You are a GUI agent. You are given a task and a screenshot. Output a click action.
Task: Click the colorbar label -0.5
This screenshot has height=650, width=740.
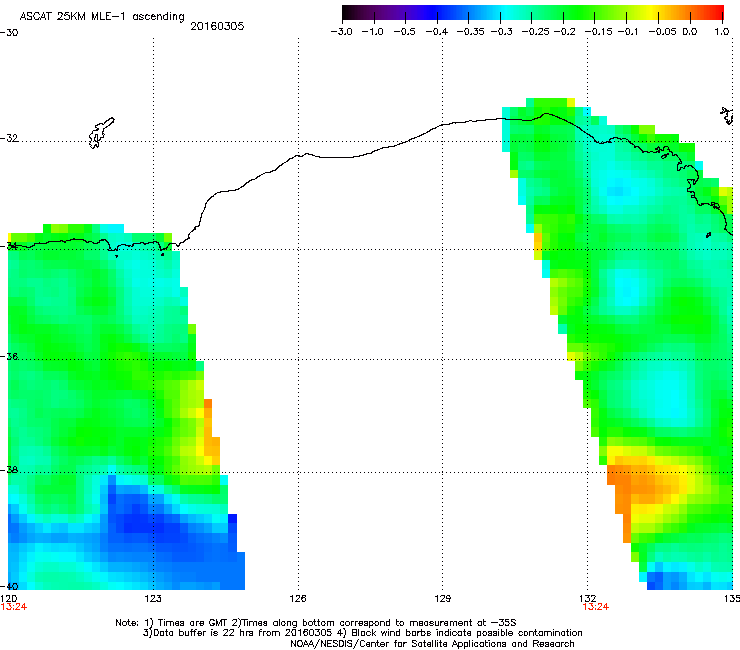tap(404, 32)
